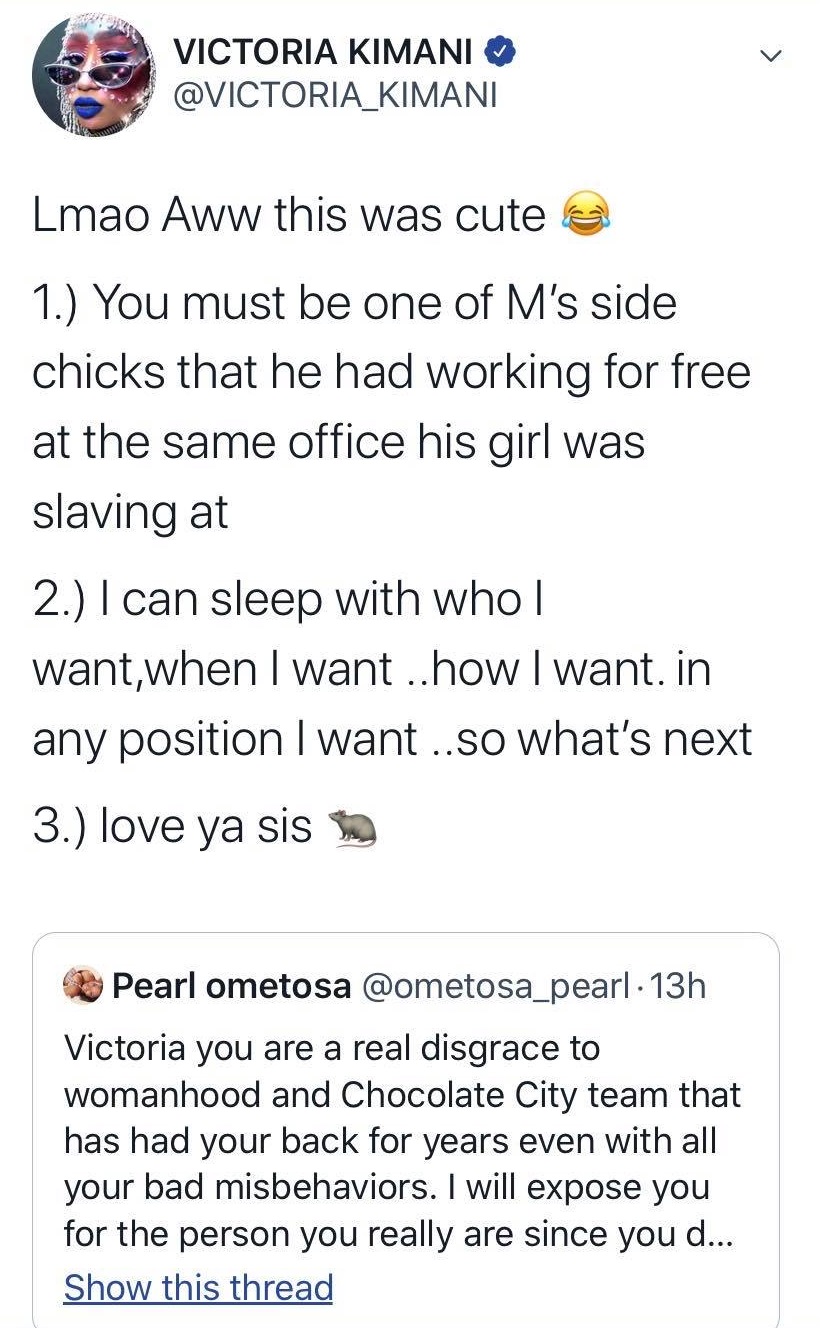Open the @ometosa_pearl handle
The height and width of the screenshot is (1328, 828).
pyautogui.click(x=494, y=987)
